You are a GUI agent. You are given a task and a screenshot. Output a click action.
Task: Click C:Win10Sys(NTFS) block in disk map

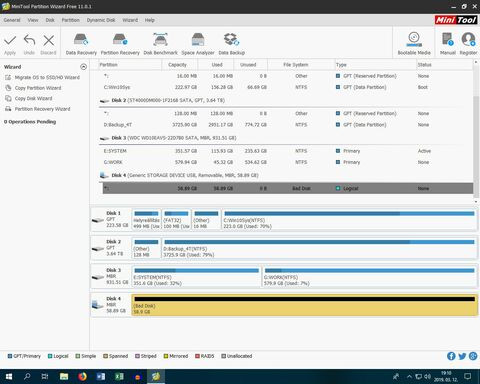[349, 220]
